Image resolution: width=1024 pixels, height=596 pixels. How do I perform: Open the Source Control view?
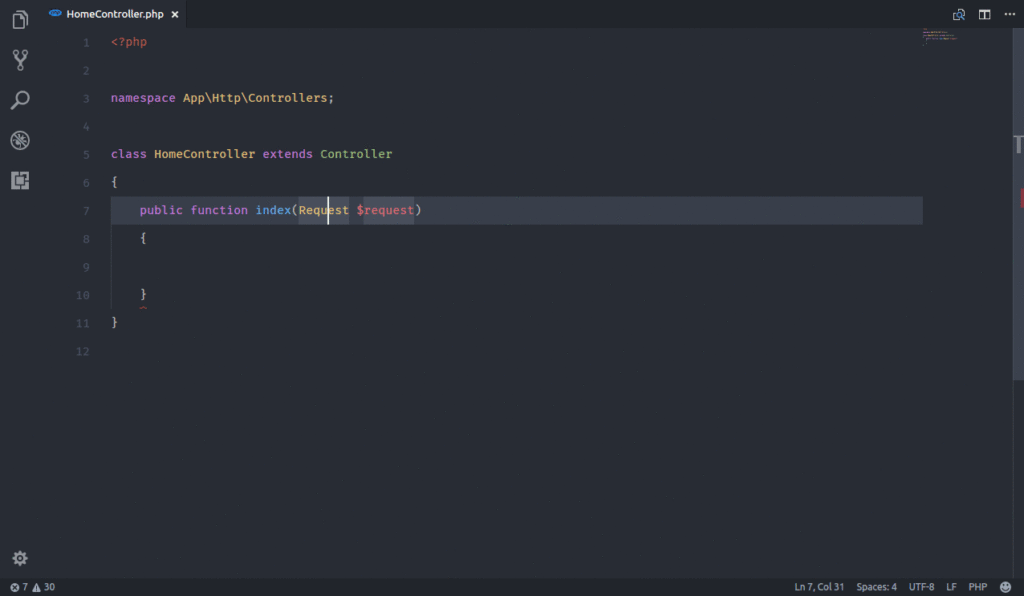(x=20, y=60)
